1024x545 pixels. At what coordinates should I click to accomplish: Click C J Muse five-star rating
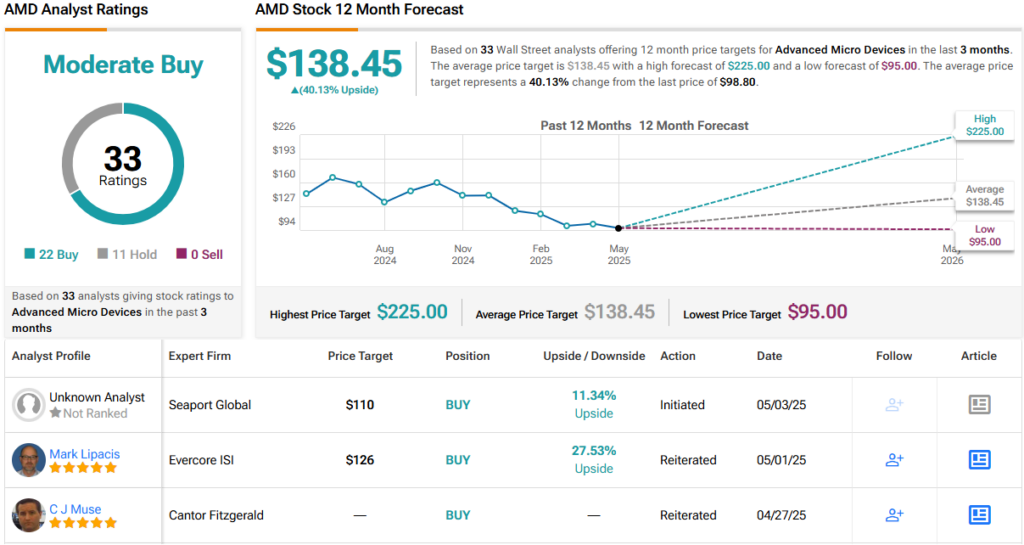coord(83,523)
